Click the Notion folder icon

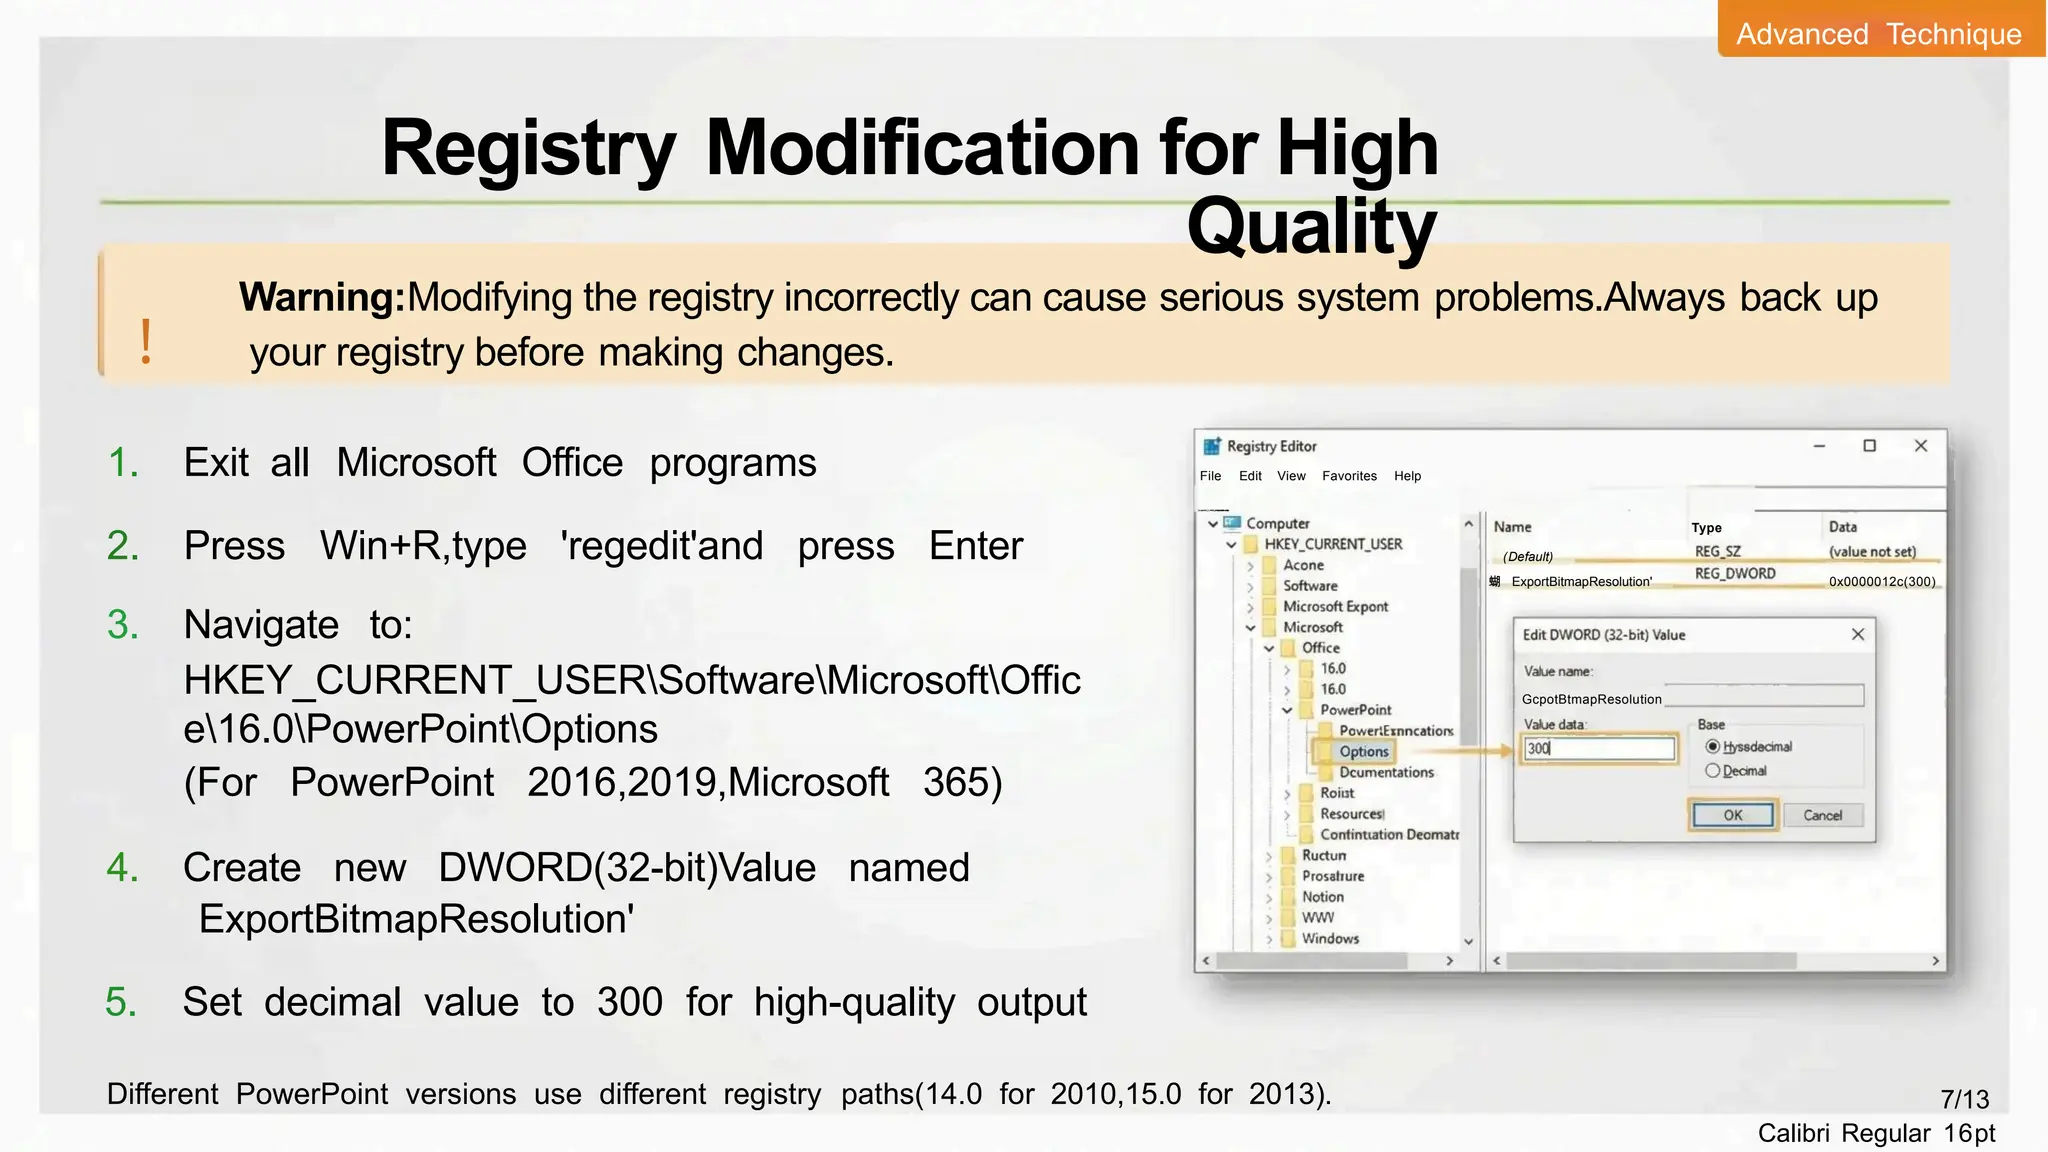click(1289, 897)
